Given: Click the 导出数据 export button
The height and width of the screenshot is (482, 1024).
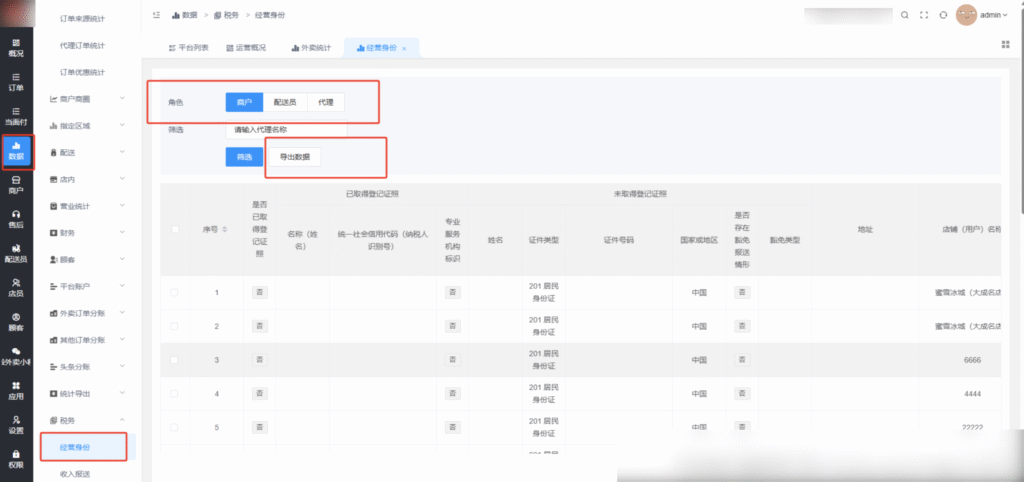Looking at the screenshot, I should tap(295, 157).
